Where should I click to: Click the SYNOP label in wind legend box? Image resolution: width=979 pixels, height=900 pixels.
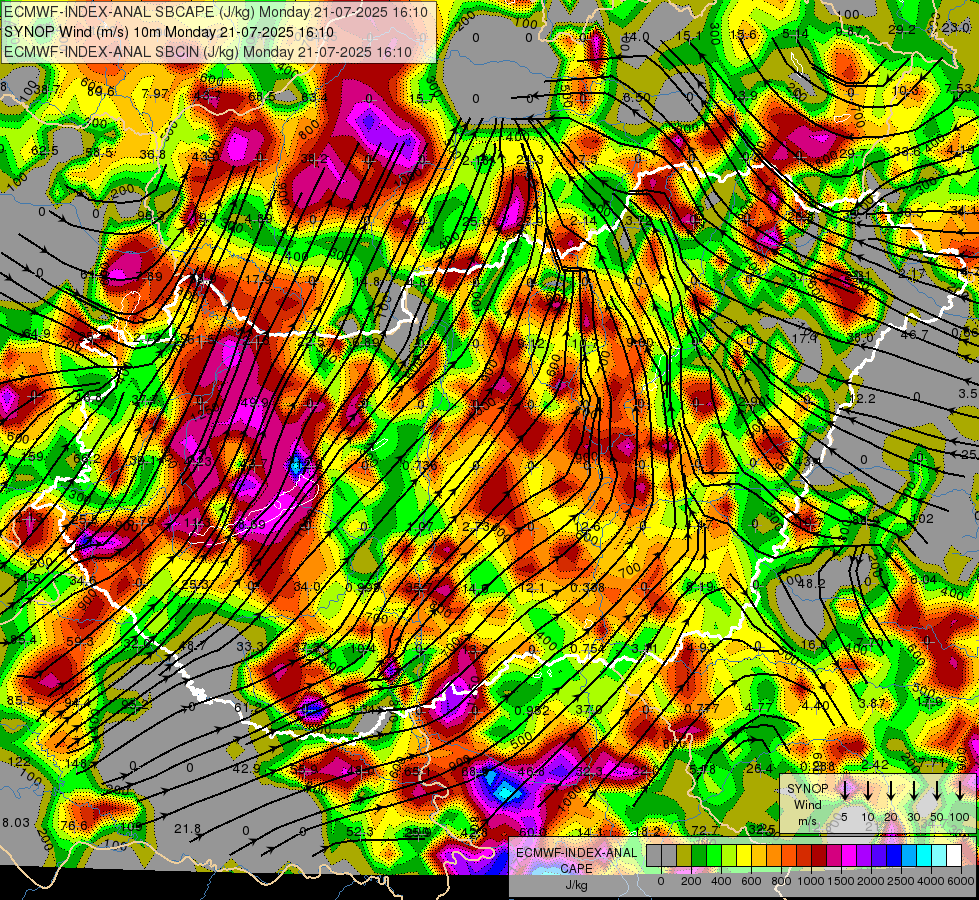click(807, 788)
